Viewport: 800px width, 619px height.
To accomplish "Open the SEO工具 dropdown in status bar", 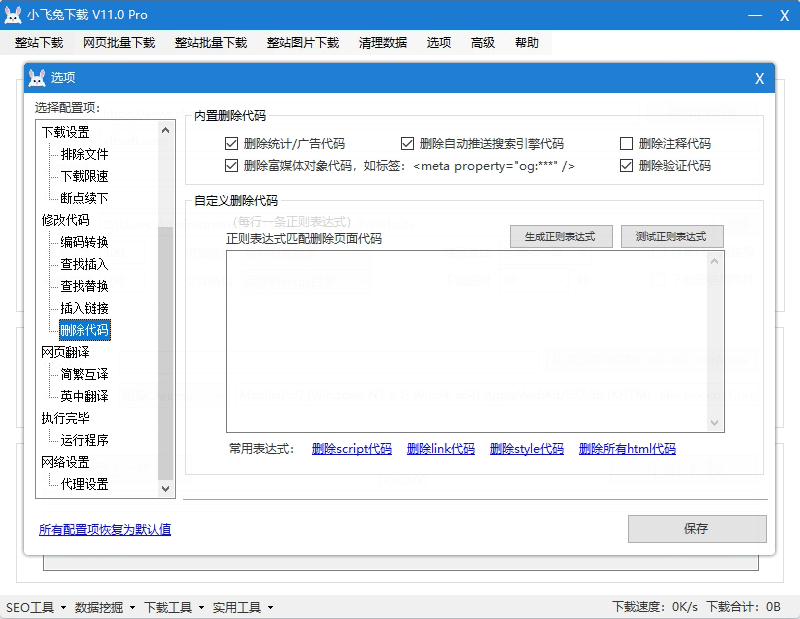I will coord(35,607).
